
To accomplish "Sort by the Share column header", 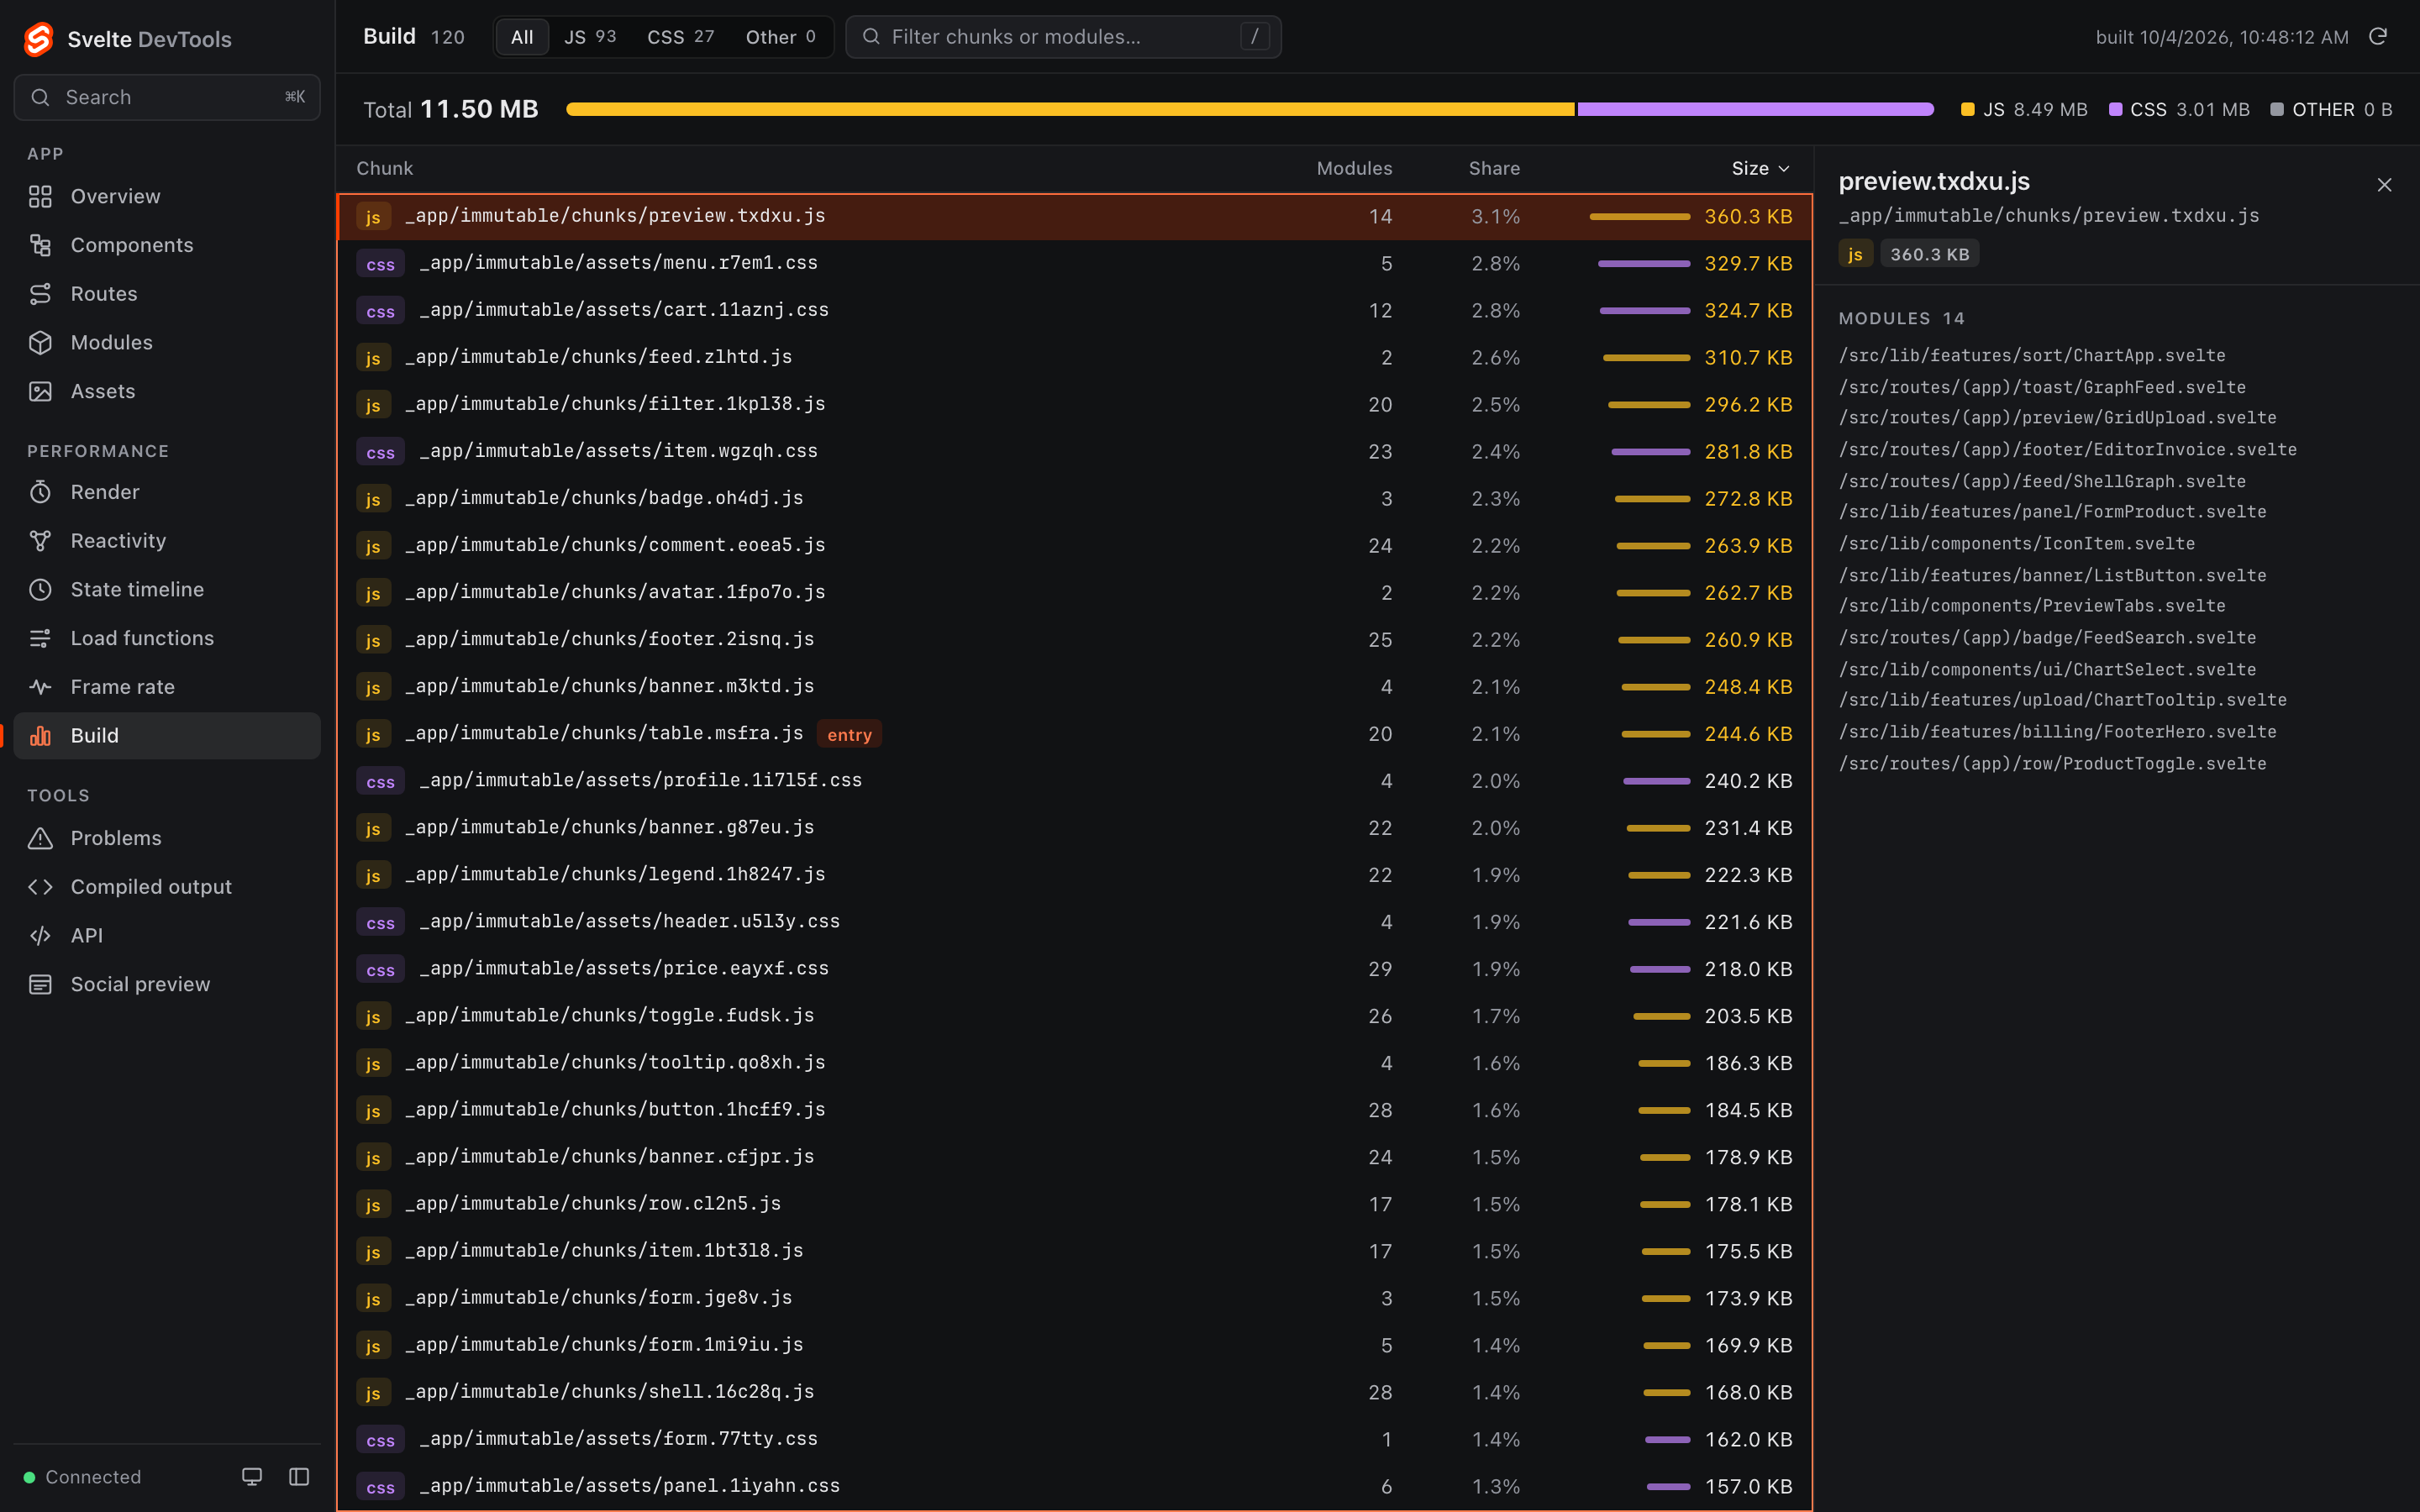I will click(x=1494, y=169).
